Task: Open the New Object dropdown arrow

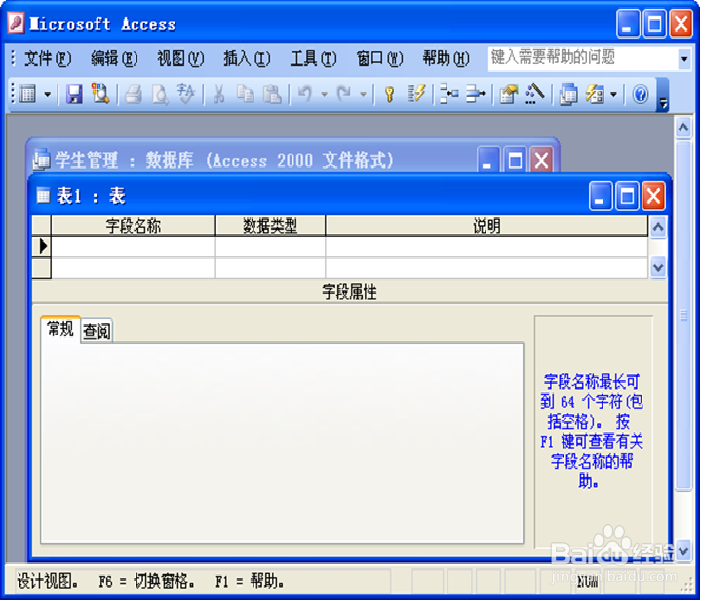Action: 614,95
